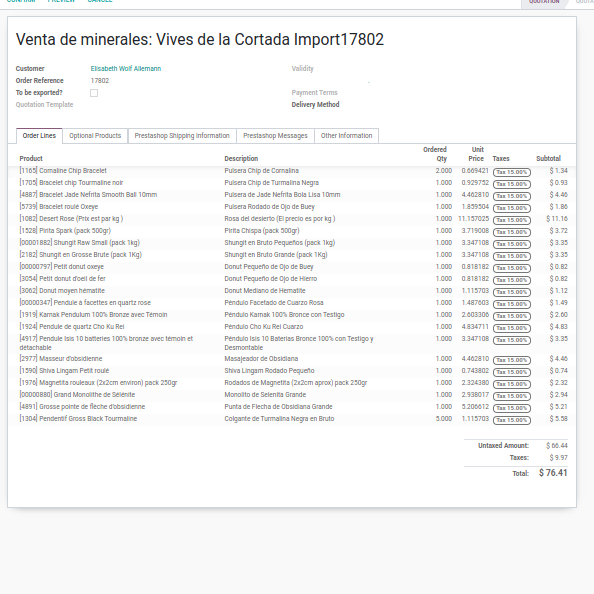Select product [00000880] Grand Monolithe de Sélénite
Viewport: 594px width, 594px height.
(x=77, y=395)
